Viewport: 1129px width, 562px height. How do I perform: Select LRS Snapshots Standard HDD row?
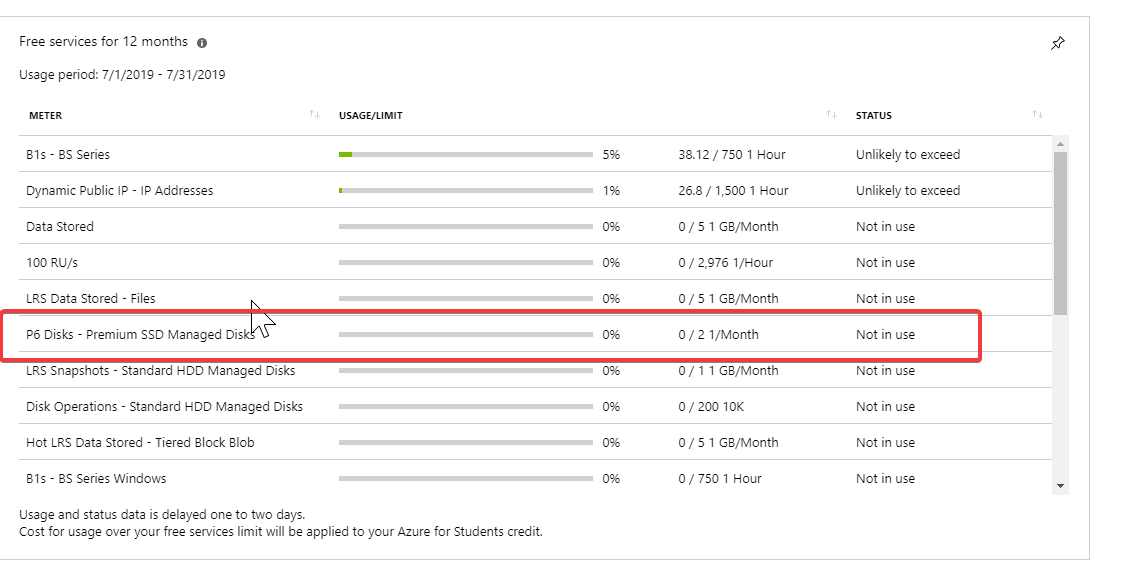[x=160, y=371]
